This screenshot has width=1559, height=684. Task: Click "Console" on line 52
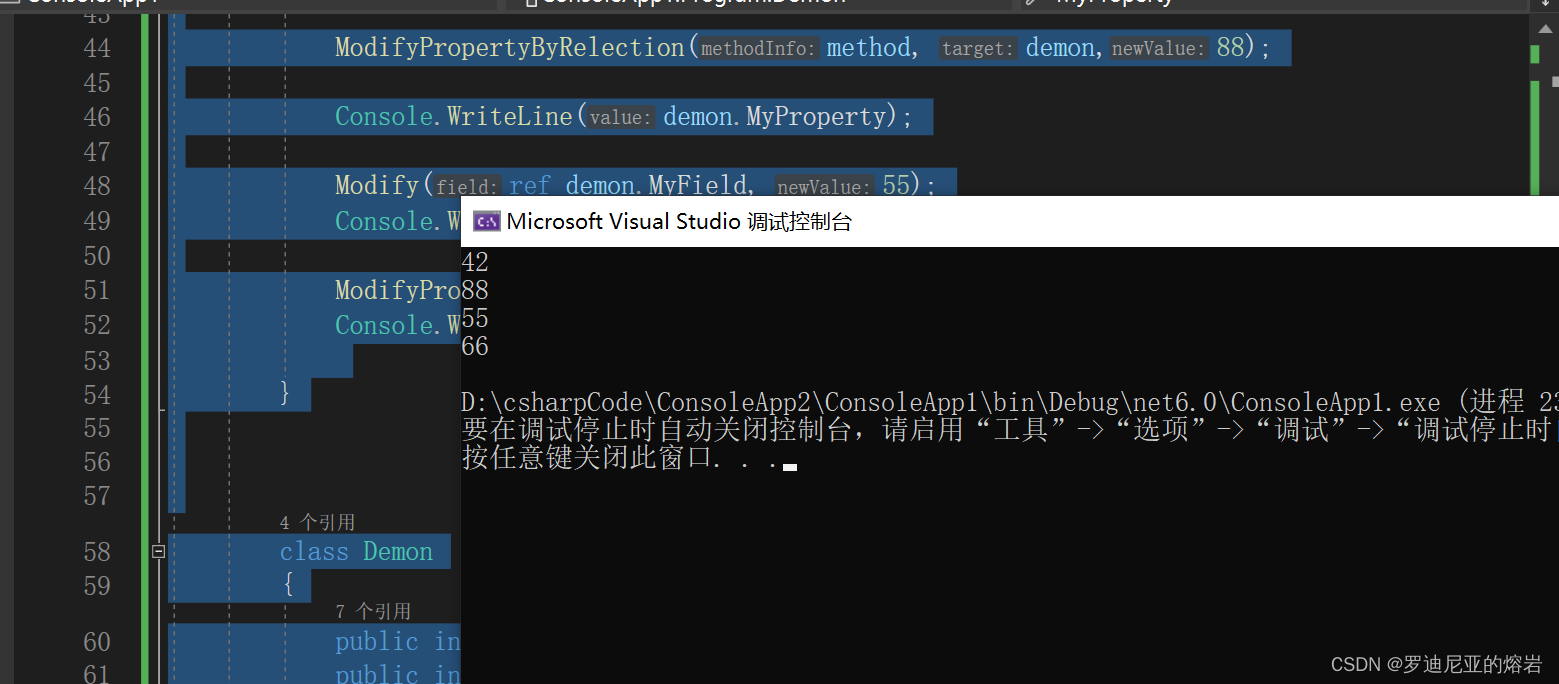pos(383,325)
